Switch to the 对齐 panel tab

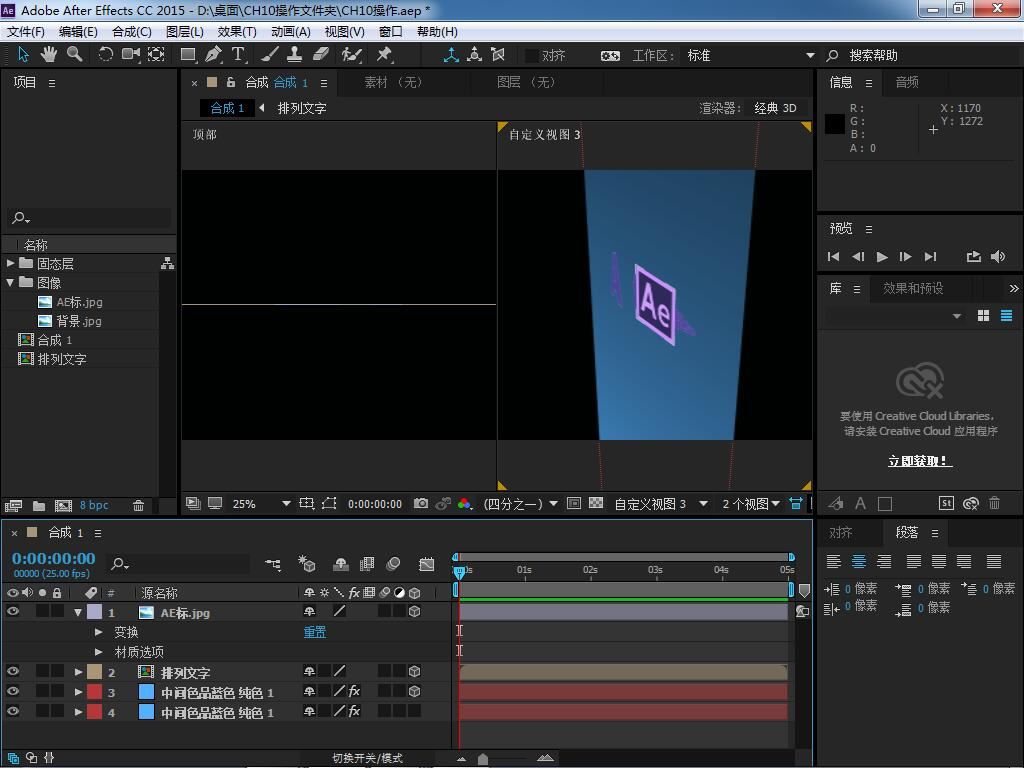click(840, 533)
